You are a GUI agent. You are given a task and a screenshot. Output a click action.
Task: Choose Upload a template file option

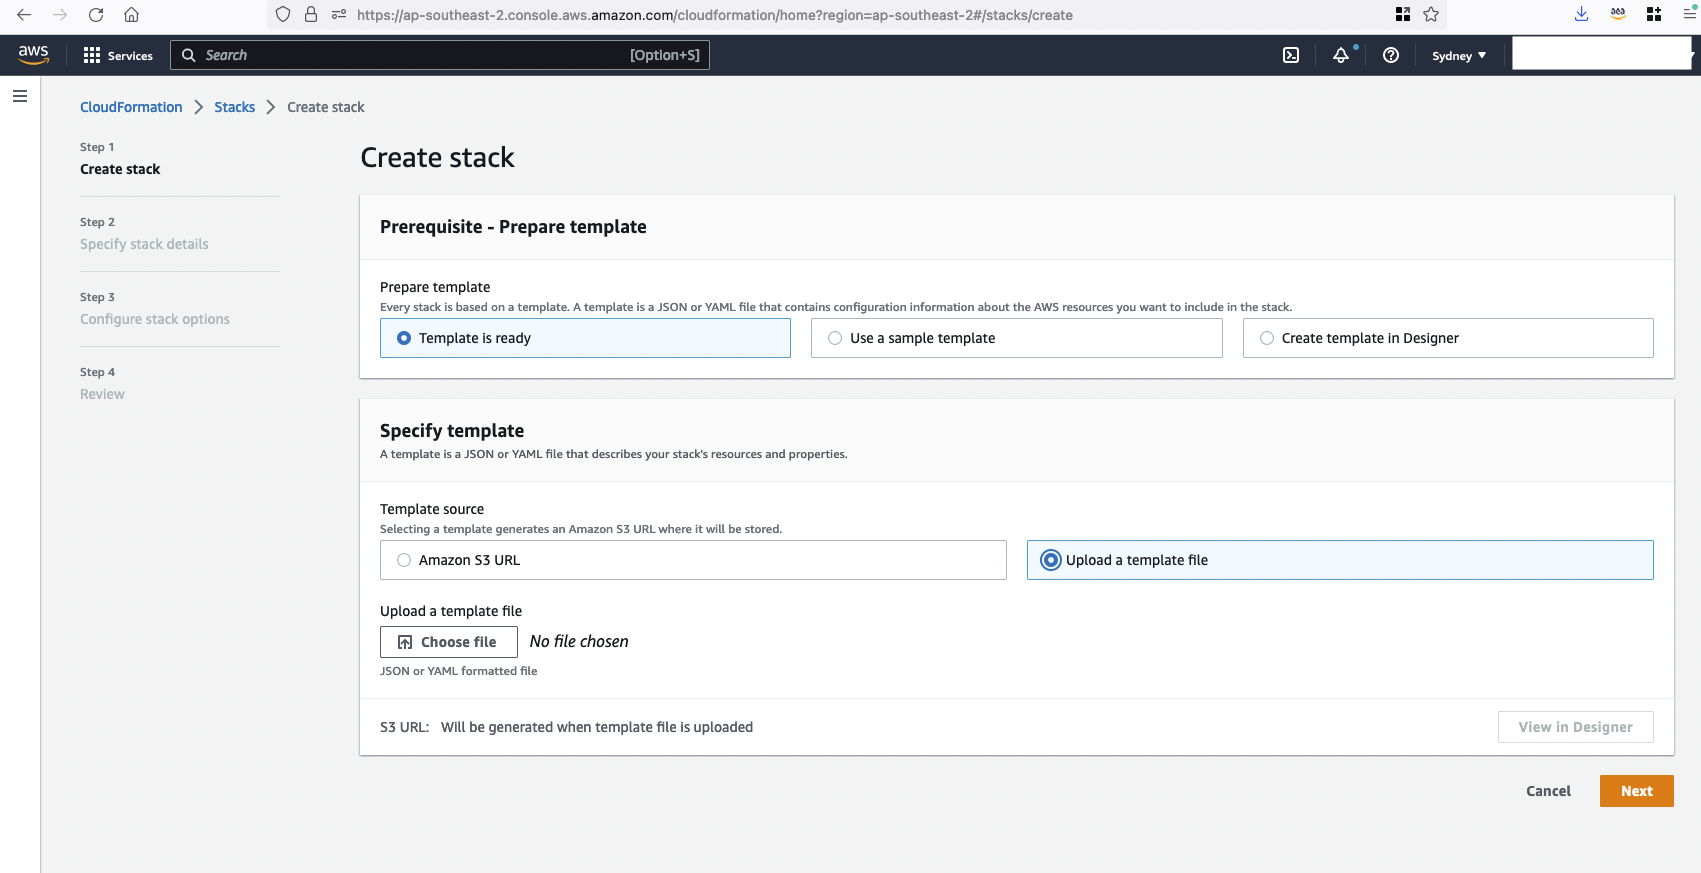coord(1340,560)
